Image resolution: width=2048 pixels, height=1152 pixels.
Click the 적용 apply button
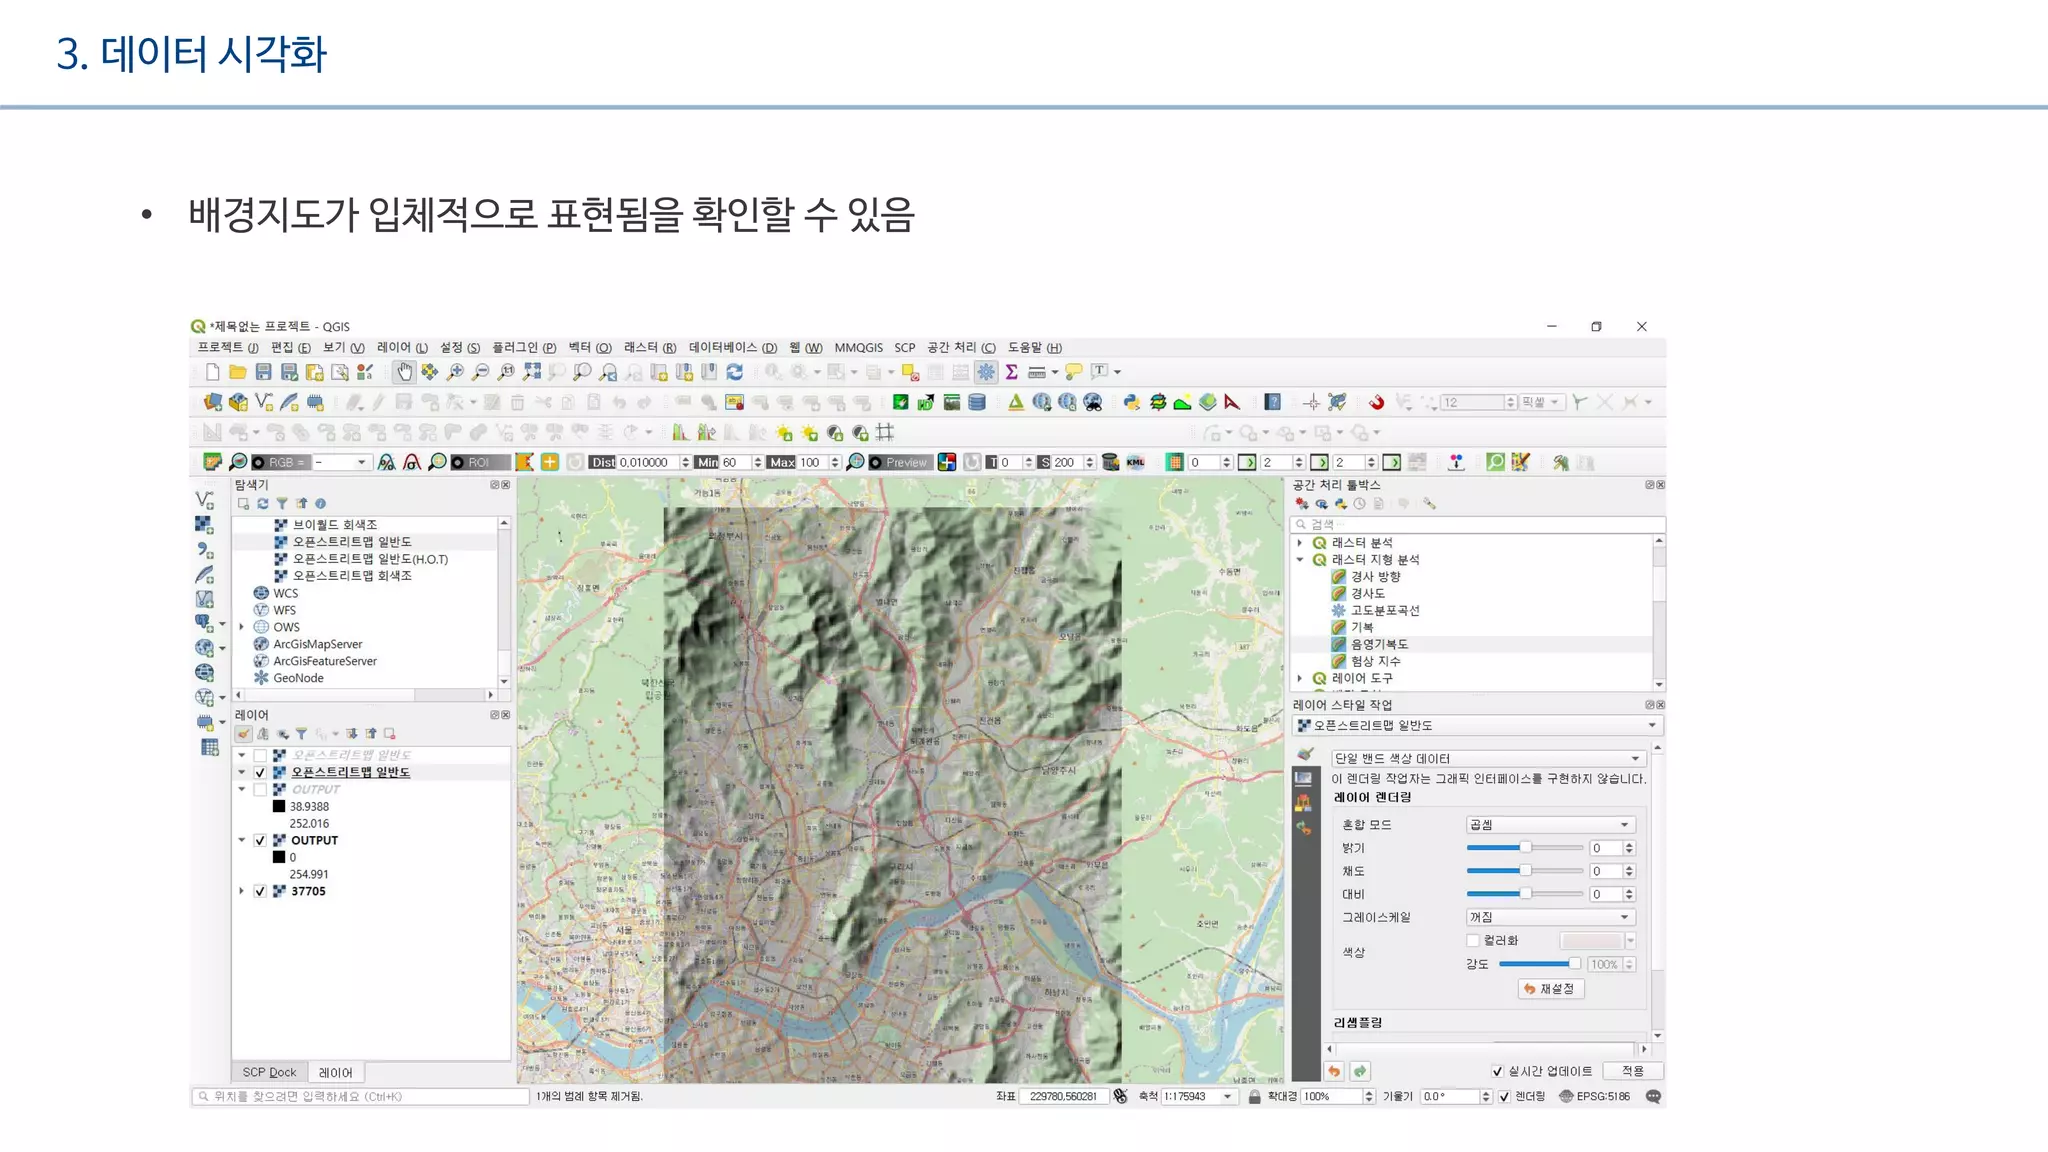pyautogui.click(x=1633, y=1071)
